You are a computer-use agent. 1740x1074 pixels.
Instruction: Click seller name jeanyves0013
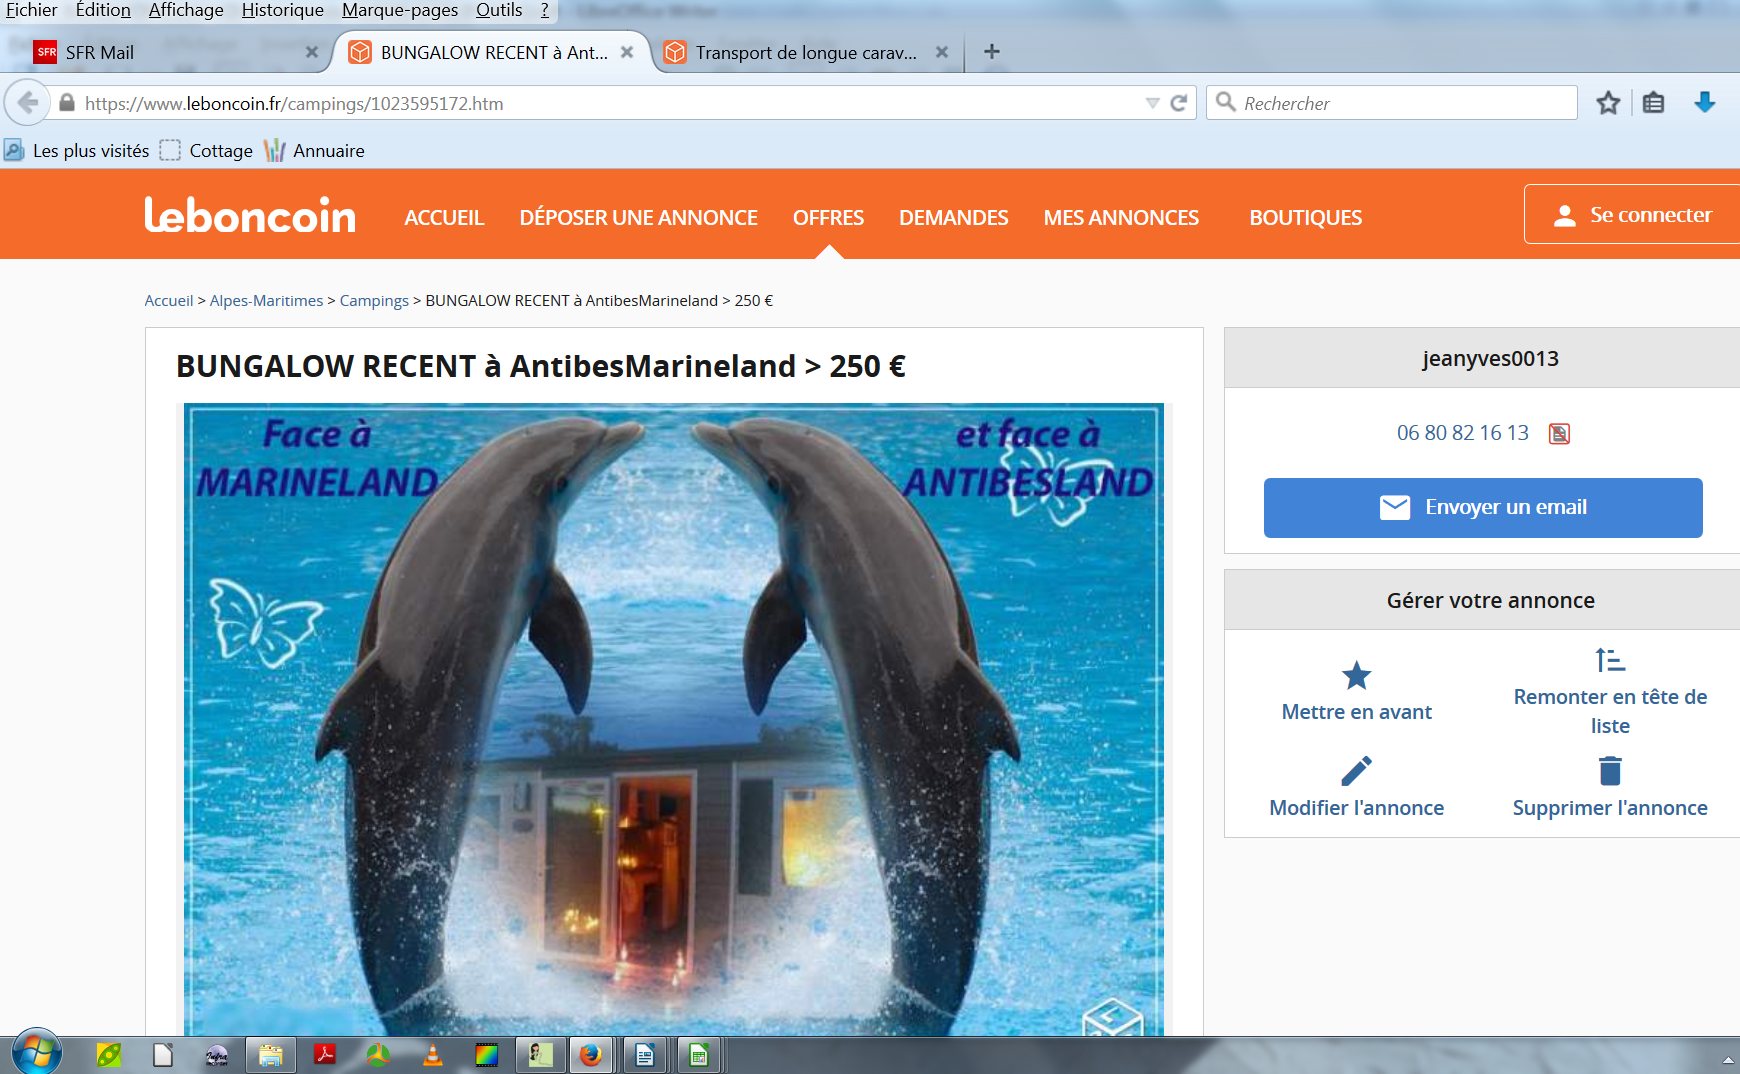pos(1490,359)
